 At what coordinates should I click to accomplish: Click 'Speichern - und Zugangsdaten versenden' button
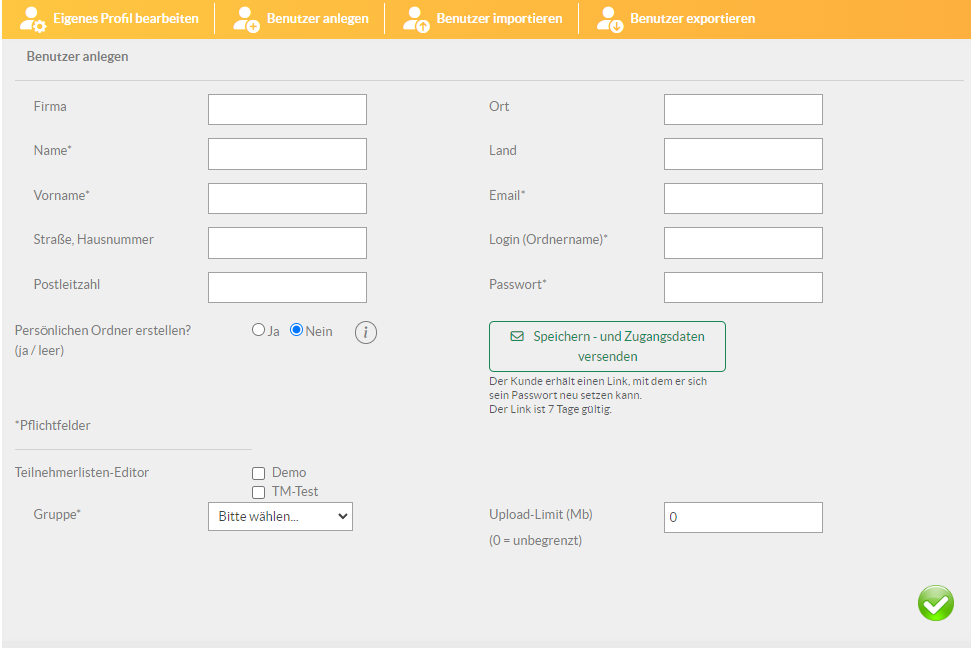click(x=607, y=346)
